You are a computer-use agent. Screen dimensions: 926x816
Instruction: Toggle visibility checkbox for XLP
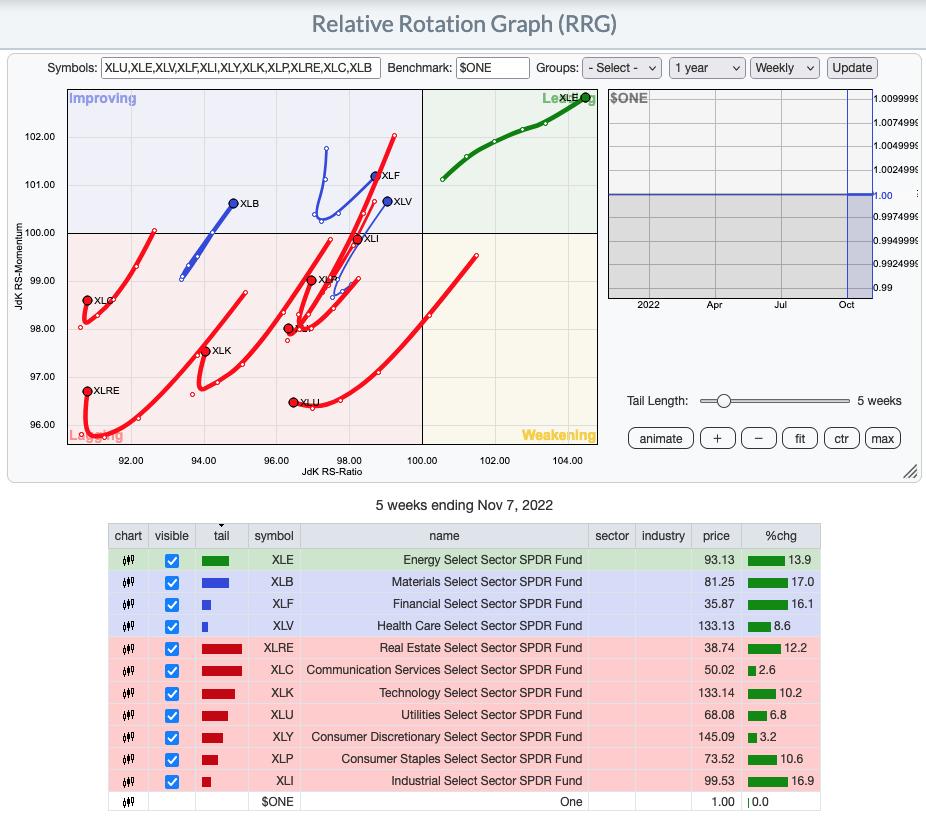coord(172,759)
